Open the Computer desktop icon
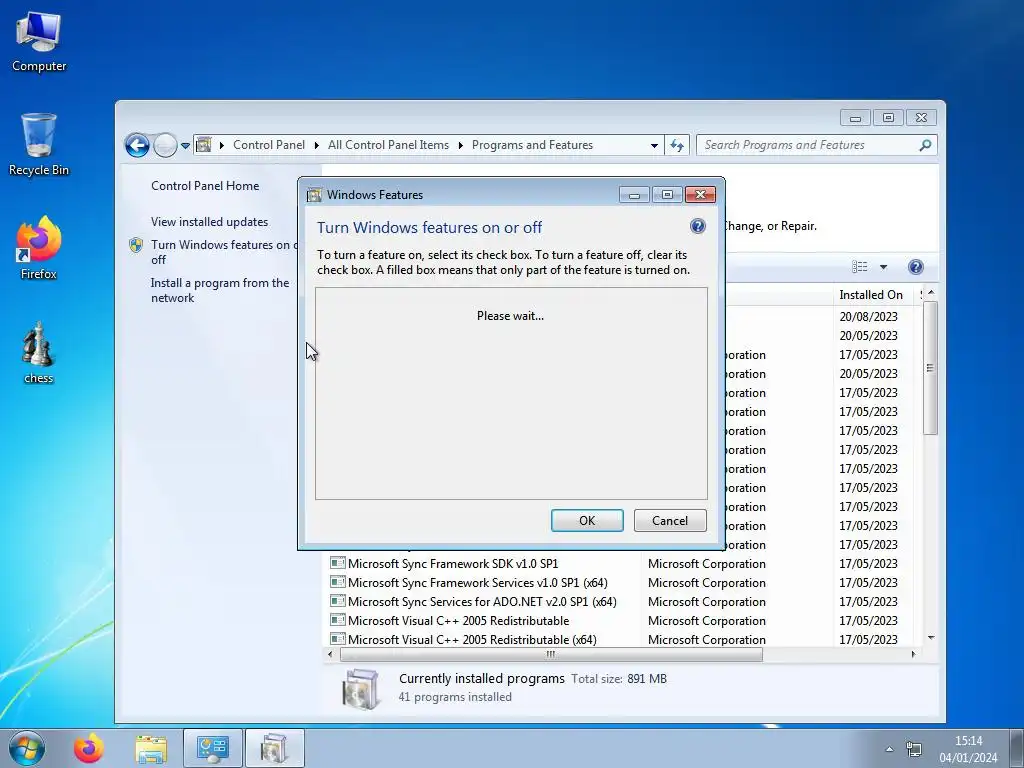The image size is (1024, 768). tap(39, 41)
